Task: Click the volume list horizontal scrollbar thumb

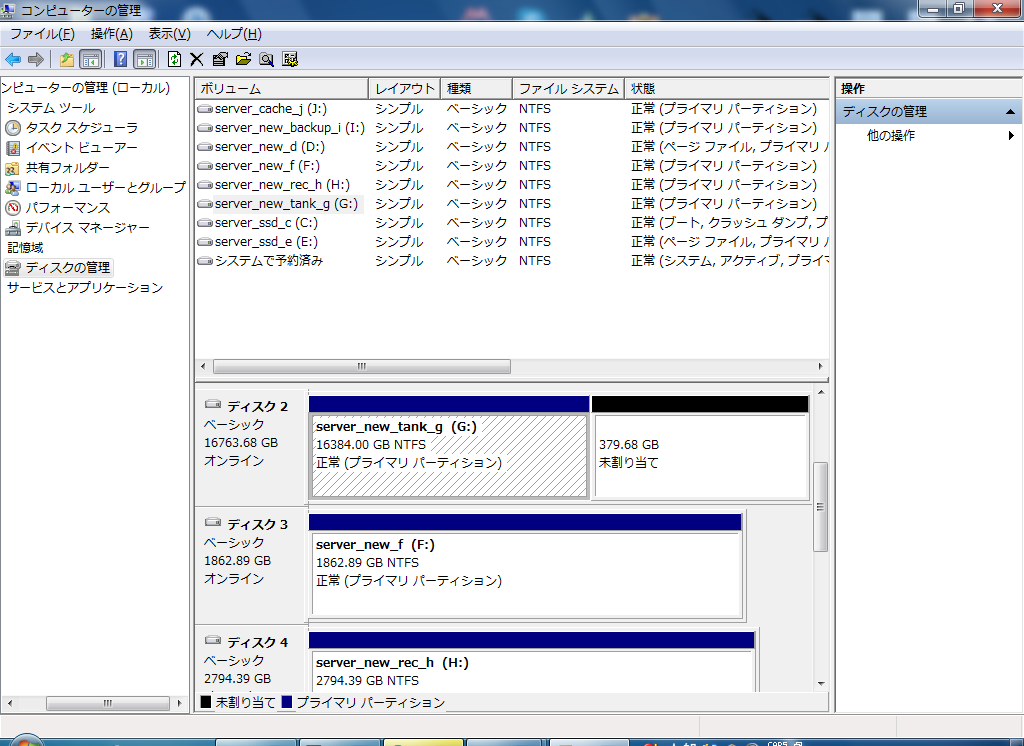Action: (361, 367)
